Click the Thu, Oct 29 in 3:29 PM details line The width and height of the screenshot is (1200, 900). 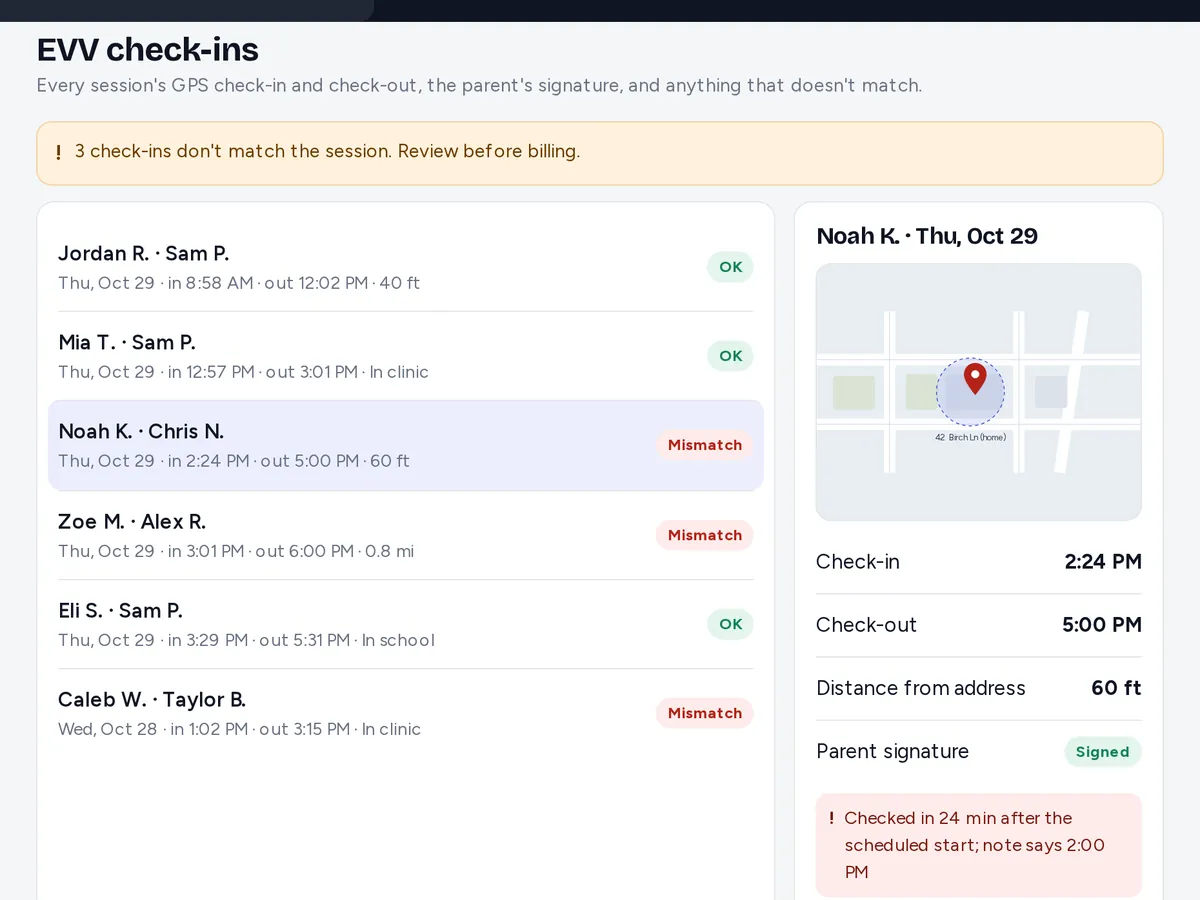click(x=246, y=640)
